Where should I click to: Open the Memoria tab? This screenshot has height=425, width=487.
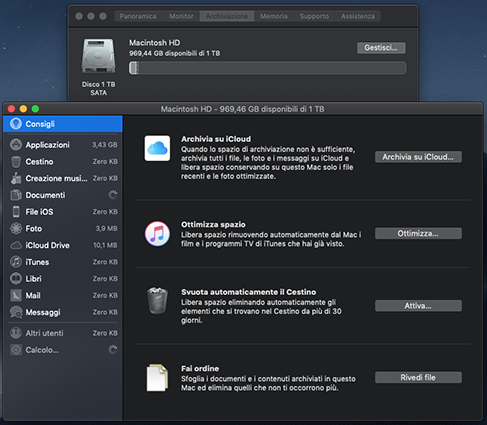click(x=274, y=16)
